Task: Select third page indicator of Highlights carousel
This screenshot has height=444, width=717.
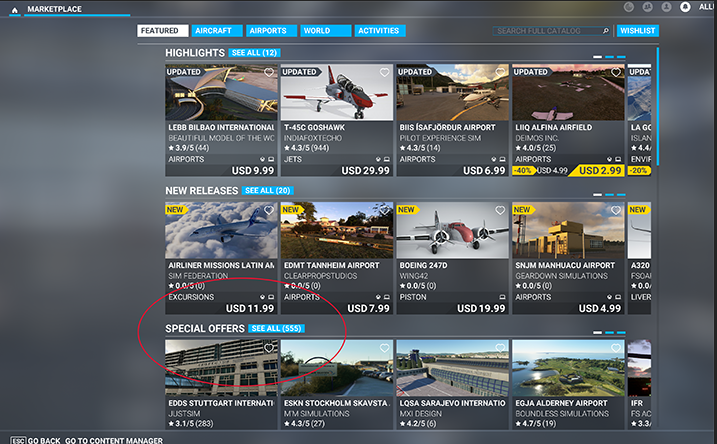Action: coord(621,57)
